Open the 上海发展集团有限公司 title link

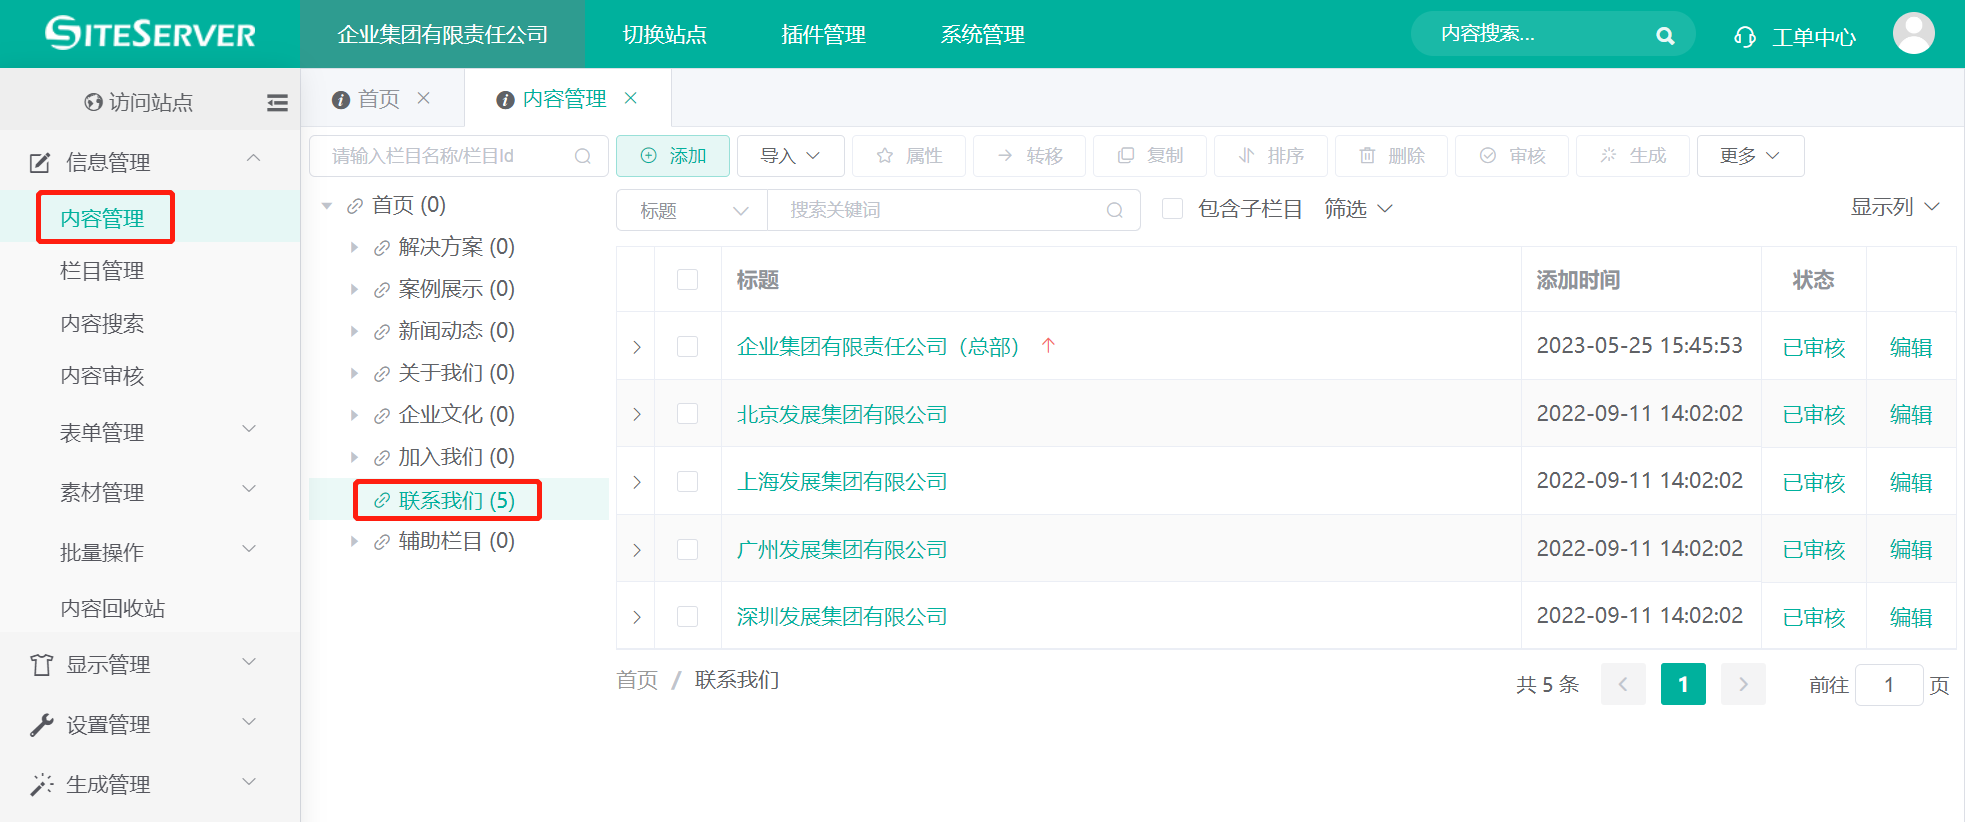[x=842, y=482]
